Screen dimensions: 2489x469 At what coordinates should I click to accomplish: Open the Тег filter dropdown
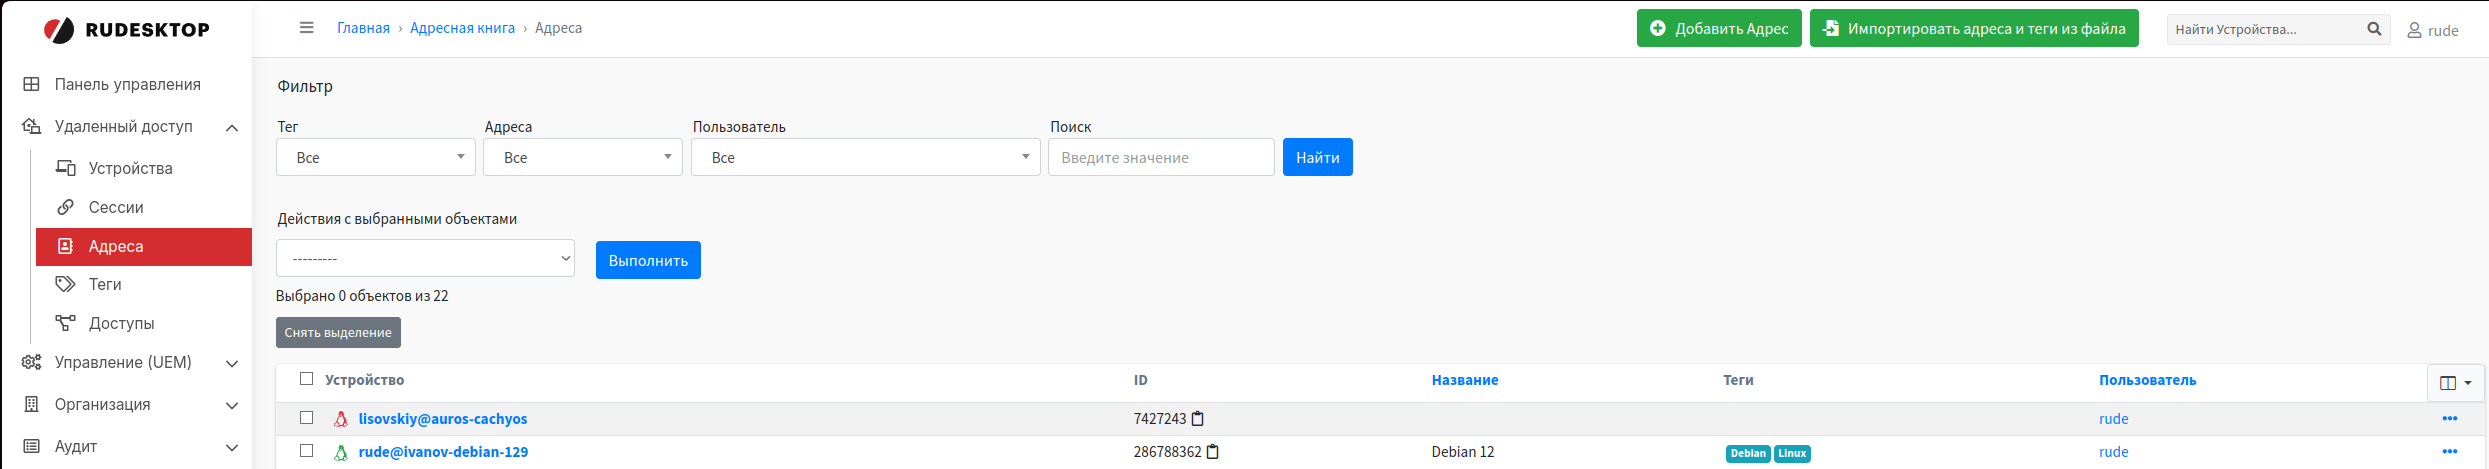tap(376, 158)
